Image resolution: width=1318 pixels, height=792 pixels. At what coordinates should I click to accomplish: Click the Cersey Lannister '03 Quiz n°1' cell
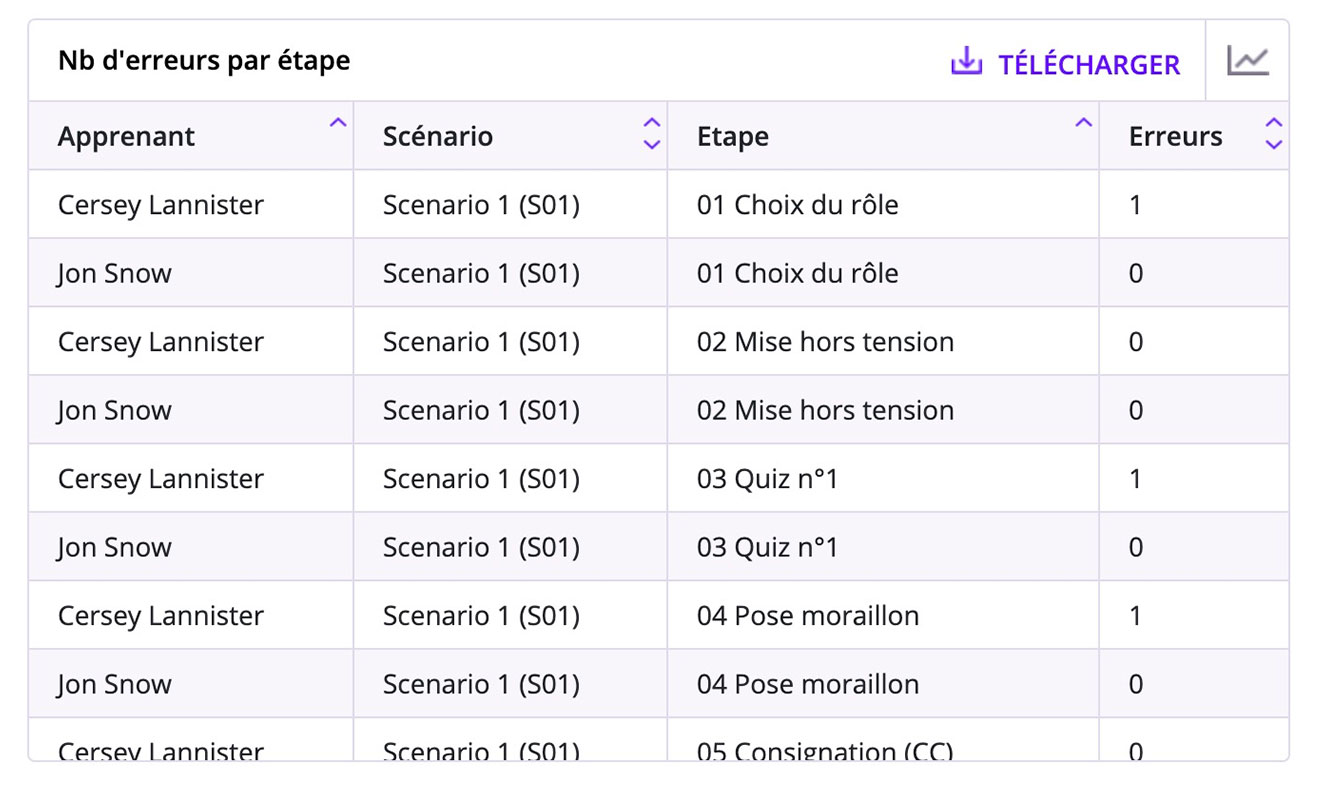(x=767, y=479)
